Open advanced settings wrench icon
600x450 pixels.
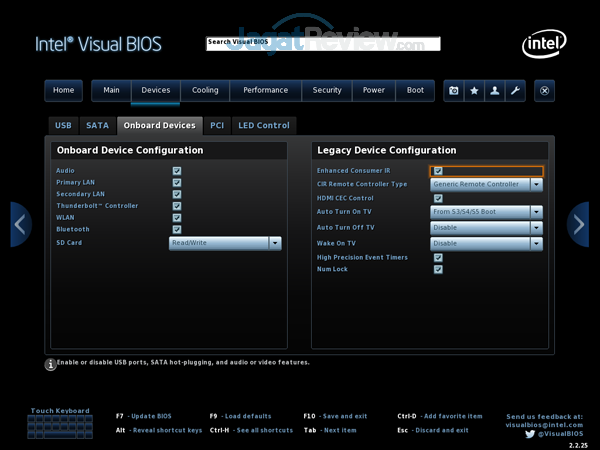click(515, 90)
